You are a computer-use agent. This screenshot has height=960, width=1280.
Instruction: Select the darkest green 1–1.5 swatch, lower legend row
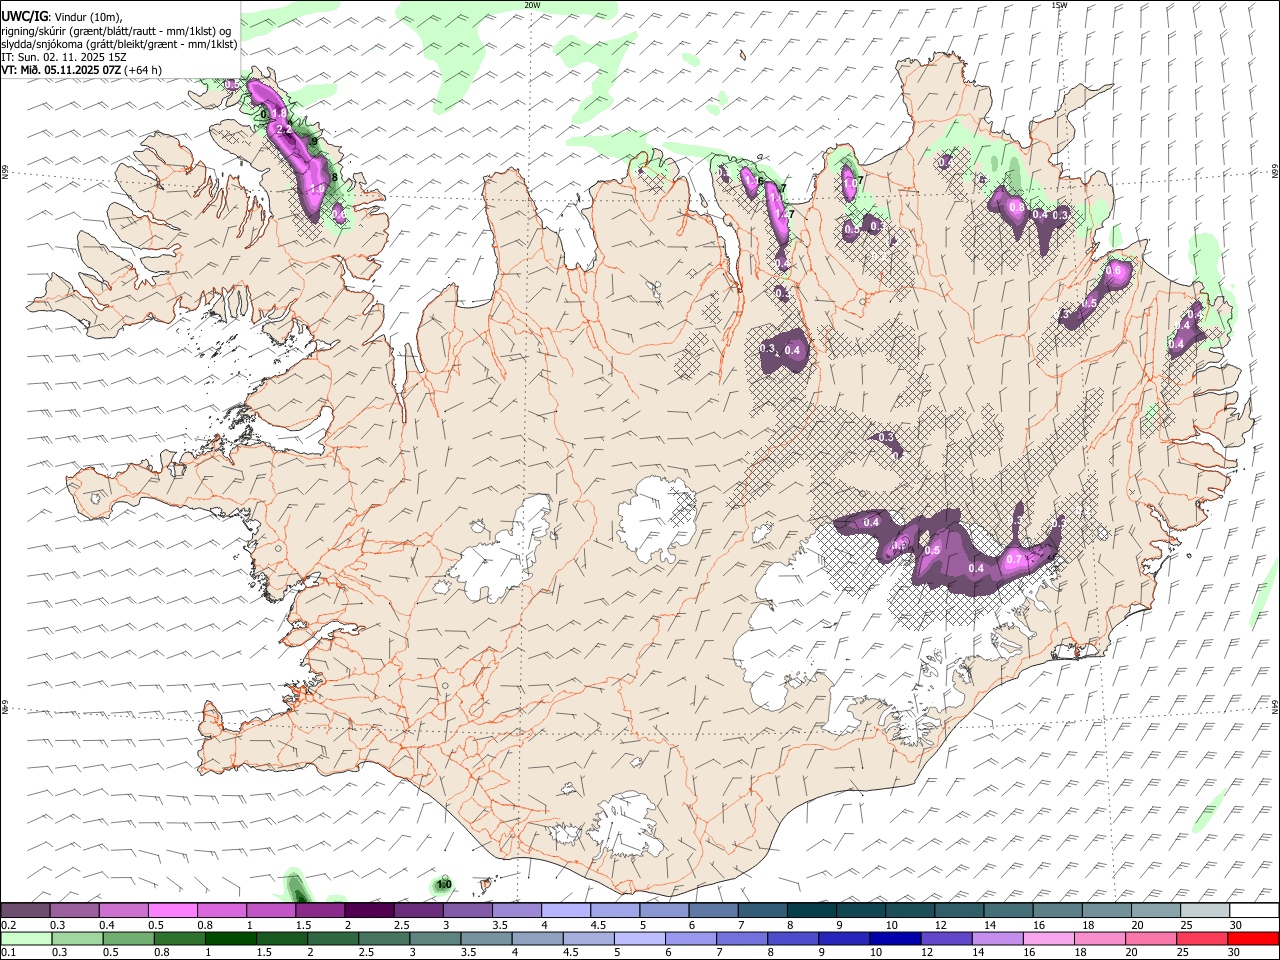coord(231,938)
